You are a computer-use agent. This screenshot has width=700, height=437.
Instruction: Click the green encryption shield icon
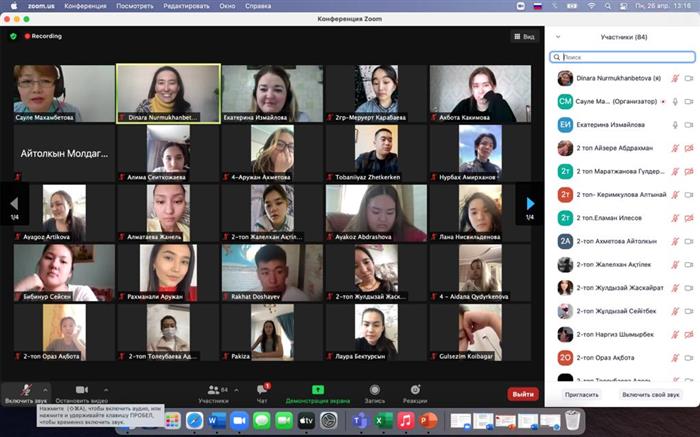pyautogui.click(x=13, y=36)
